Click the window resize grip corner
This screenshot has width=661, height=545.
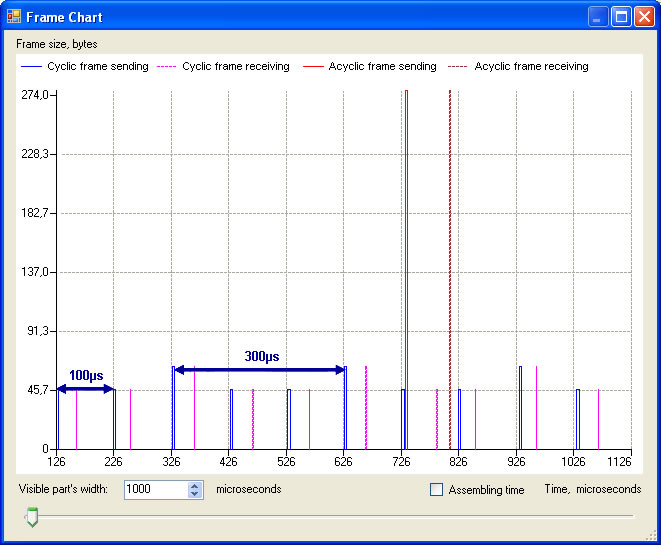(652, 536)
